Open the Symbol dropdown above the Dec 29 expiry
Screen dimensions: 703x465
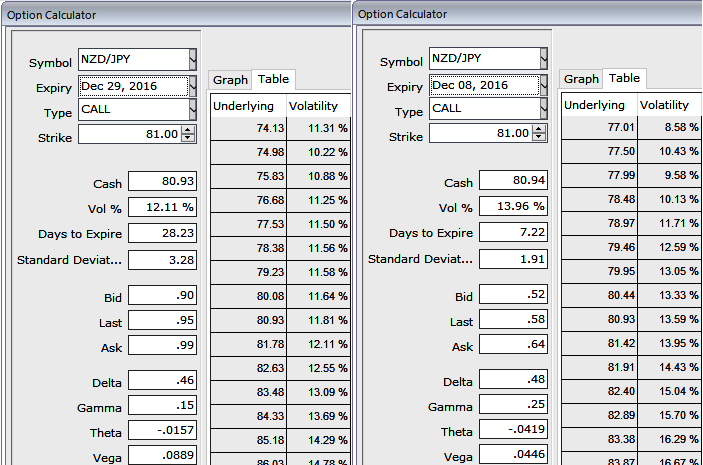tap(193, 60)
